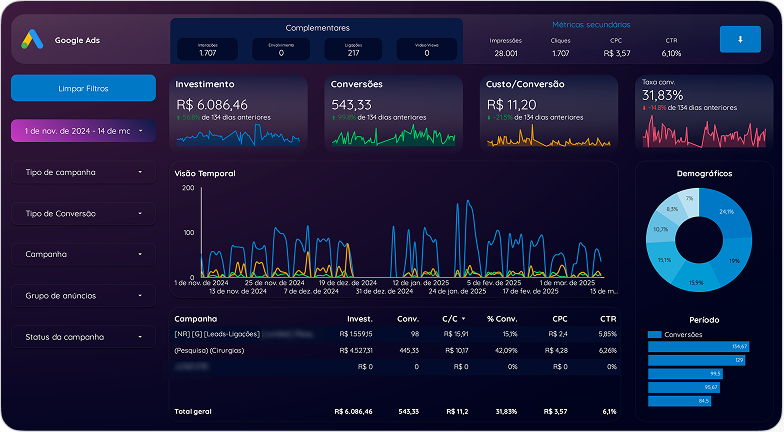
Task: Click the C/C column sort arrow
Action: (x=463, y=318)
